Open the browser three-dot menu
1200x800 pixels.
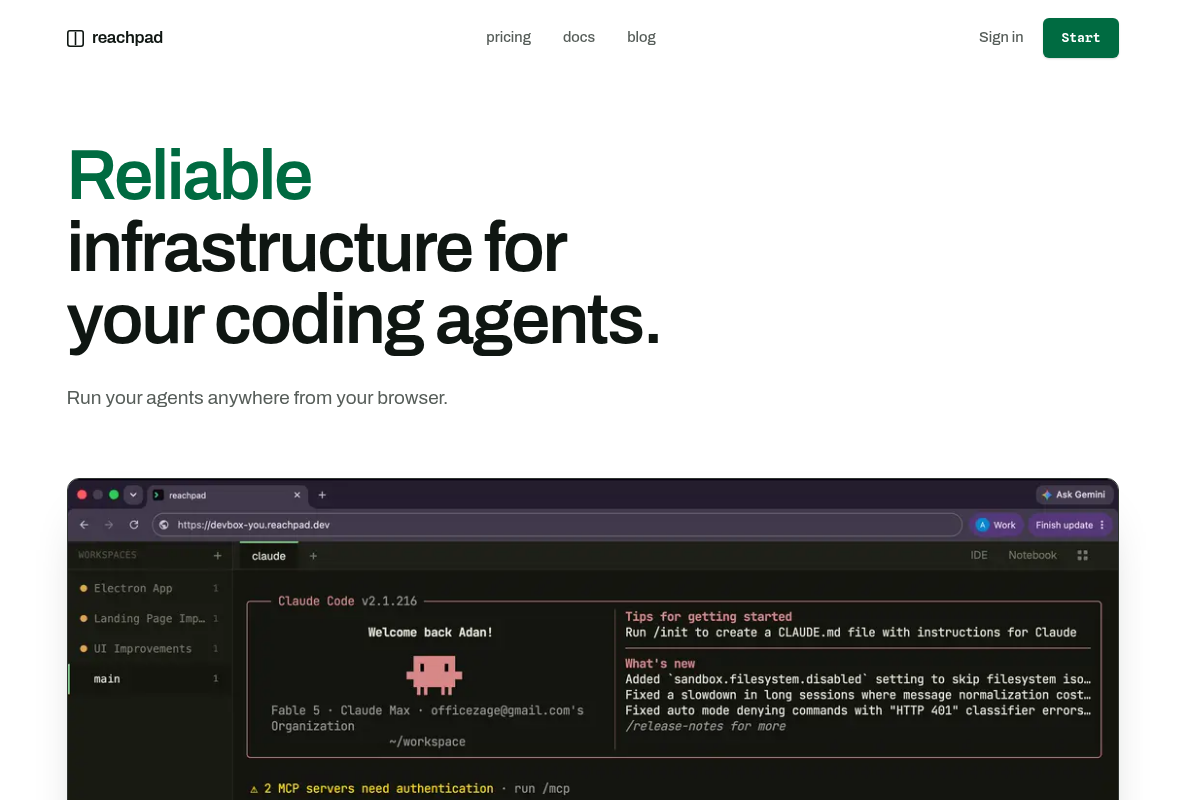(x=1102, y=525)
